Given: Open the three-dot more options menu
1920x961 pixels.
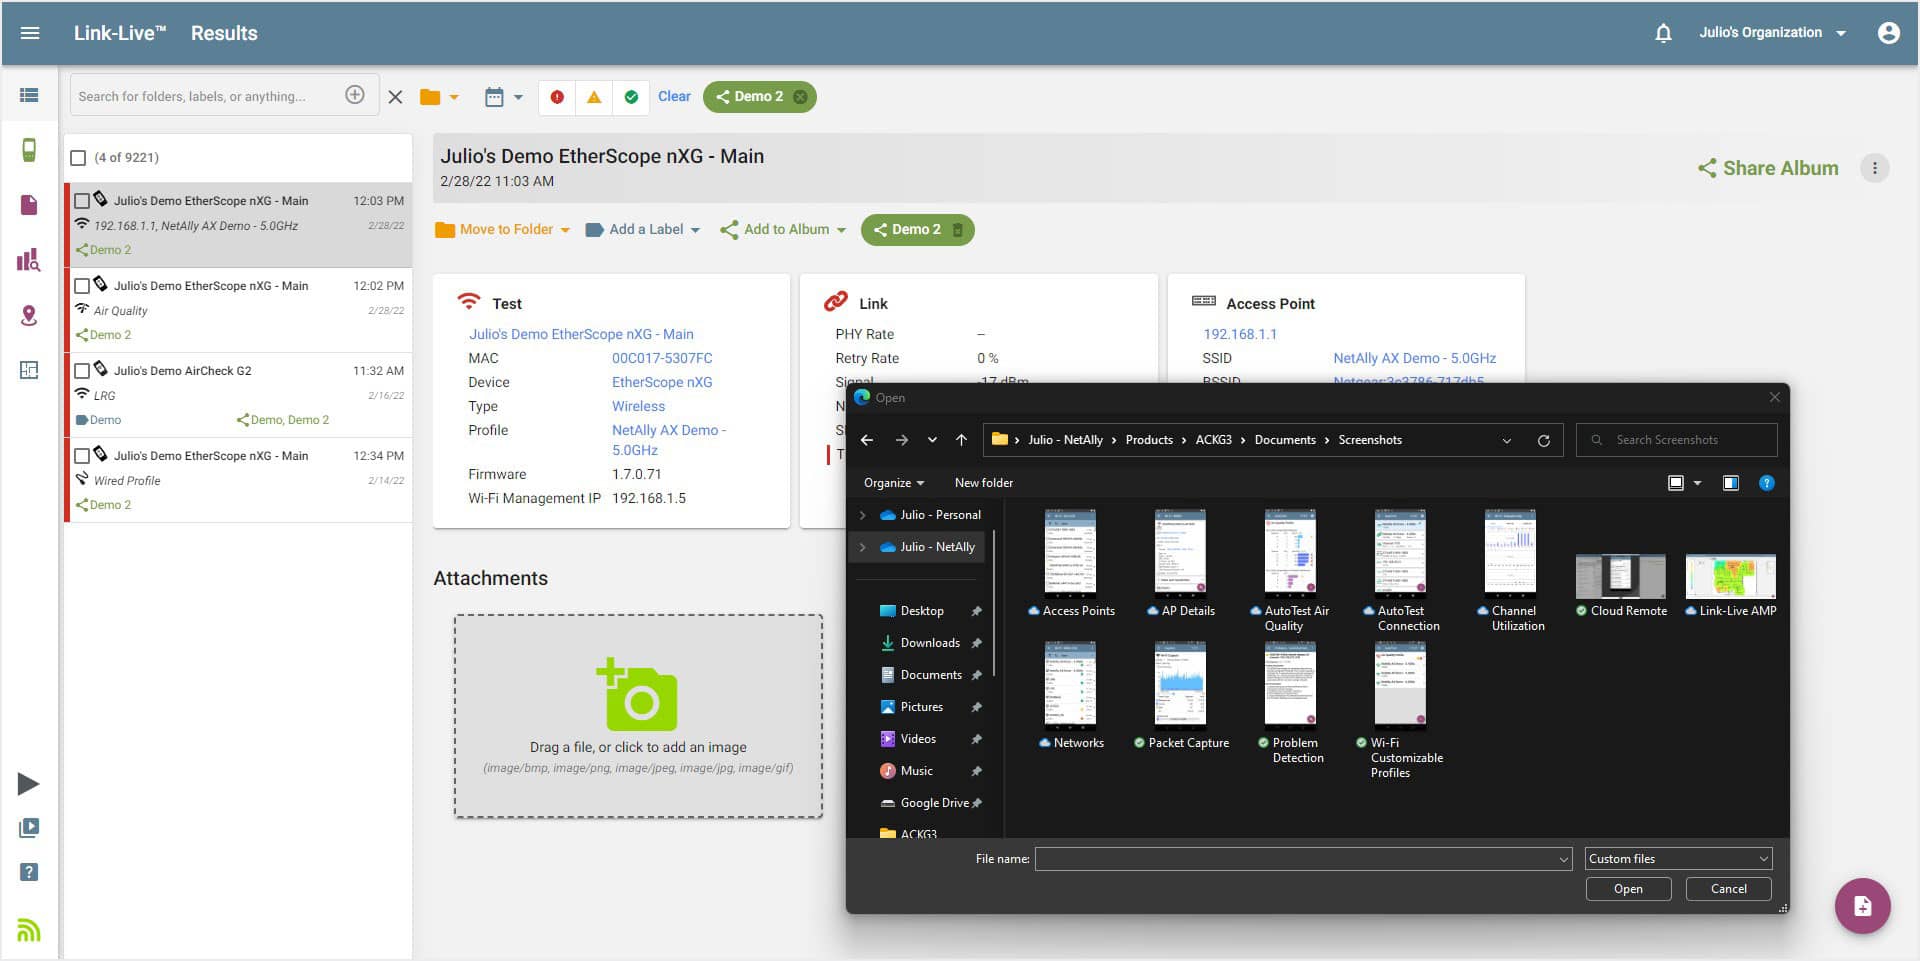Looking at the screenshot, I should pos(1875,168).
